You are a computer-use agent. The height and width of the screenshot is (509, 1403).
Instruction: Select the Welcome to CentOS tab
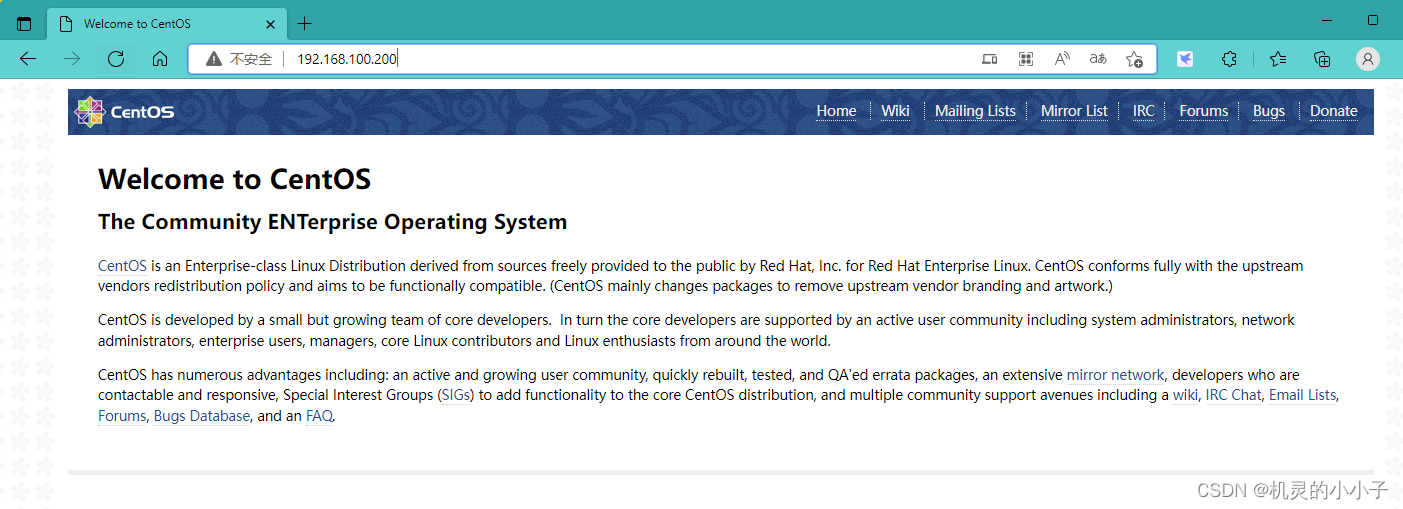(168, 24)
